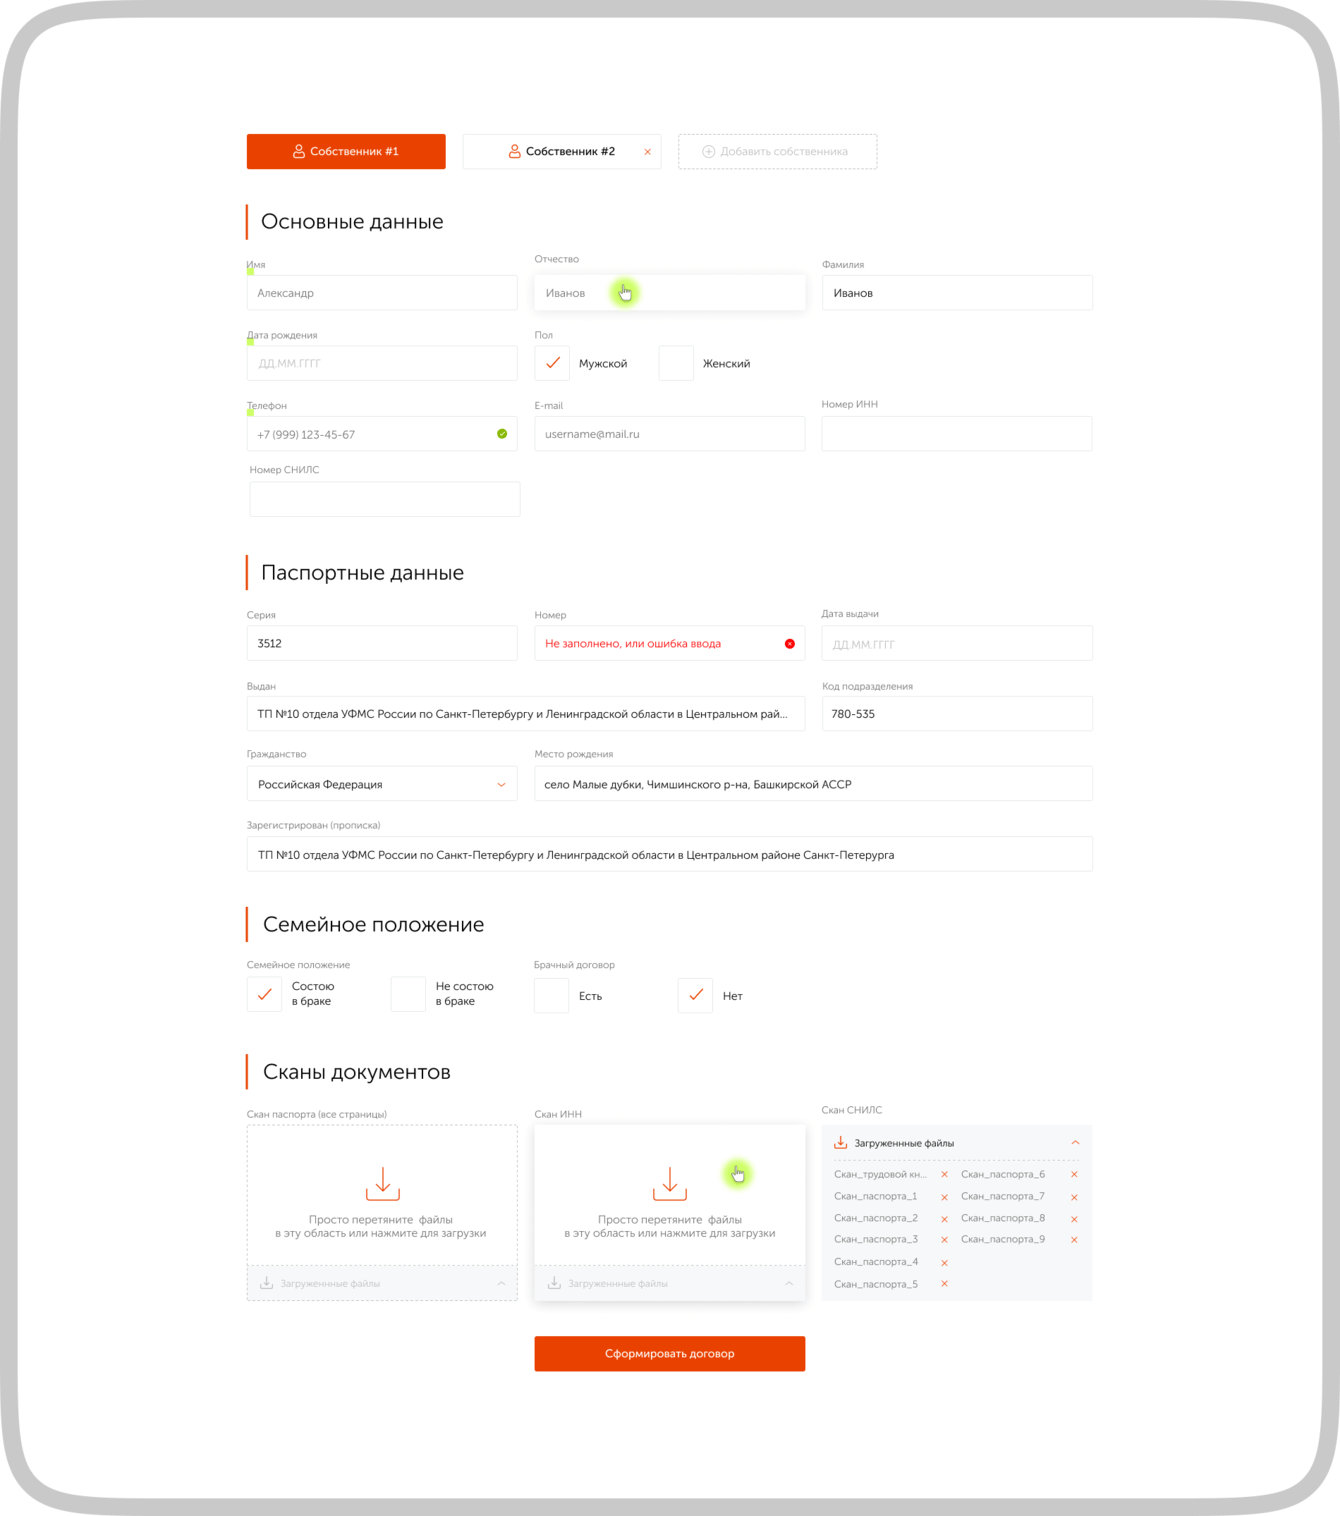Click file name Скан_паспорта_4
Viewport: 1340px width, 1516px height.
coord(876,1262)
